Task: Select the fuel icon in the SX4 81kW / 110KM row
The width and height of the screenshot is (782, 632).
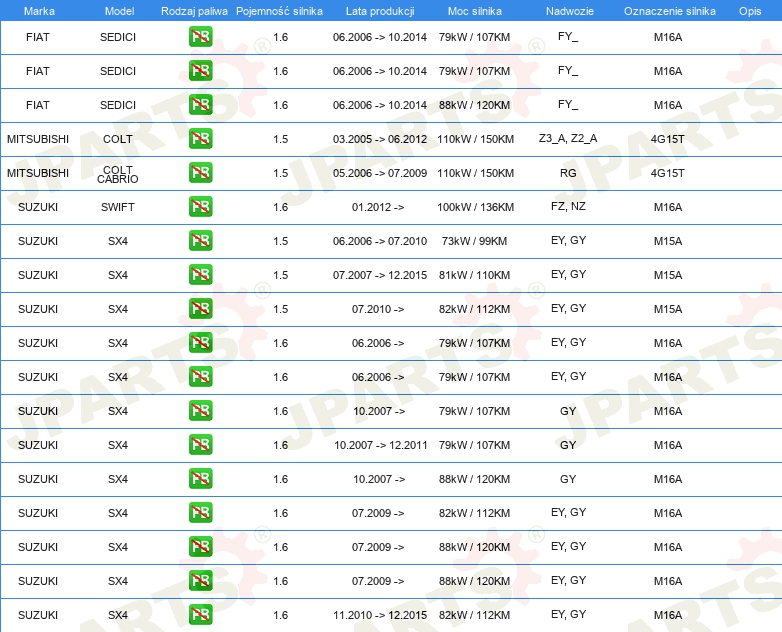Action: [x=200, y=274]
